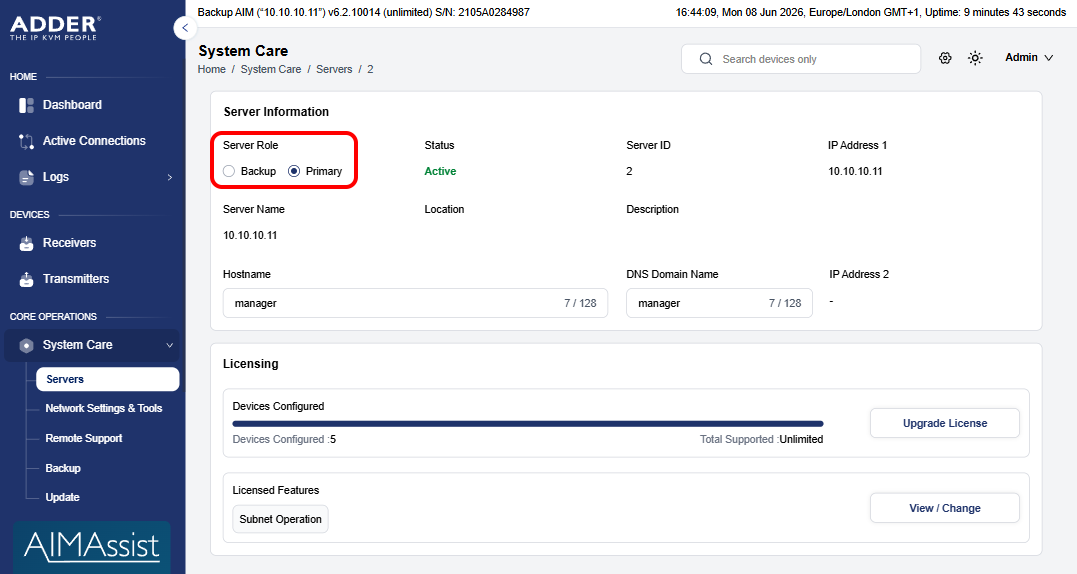Go to Active Connections page
Image resolution: width=1077 pixels, height=574 pixels.
pos(94,141)
